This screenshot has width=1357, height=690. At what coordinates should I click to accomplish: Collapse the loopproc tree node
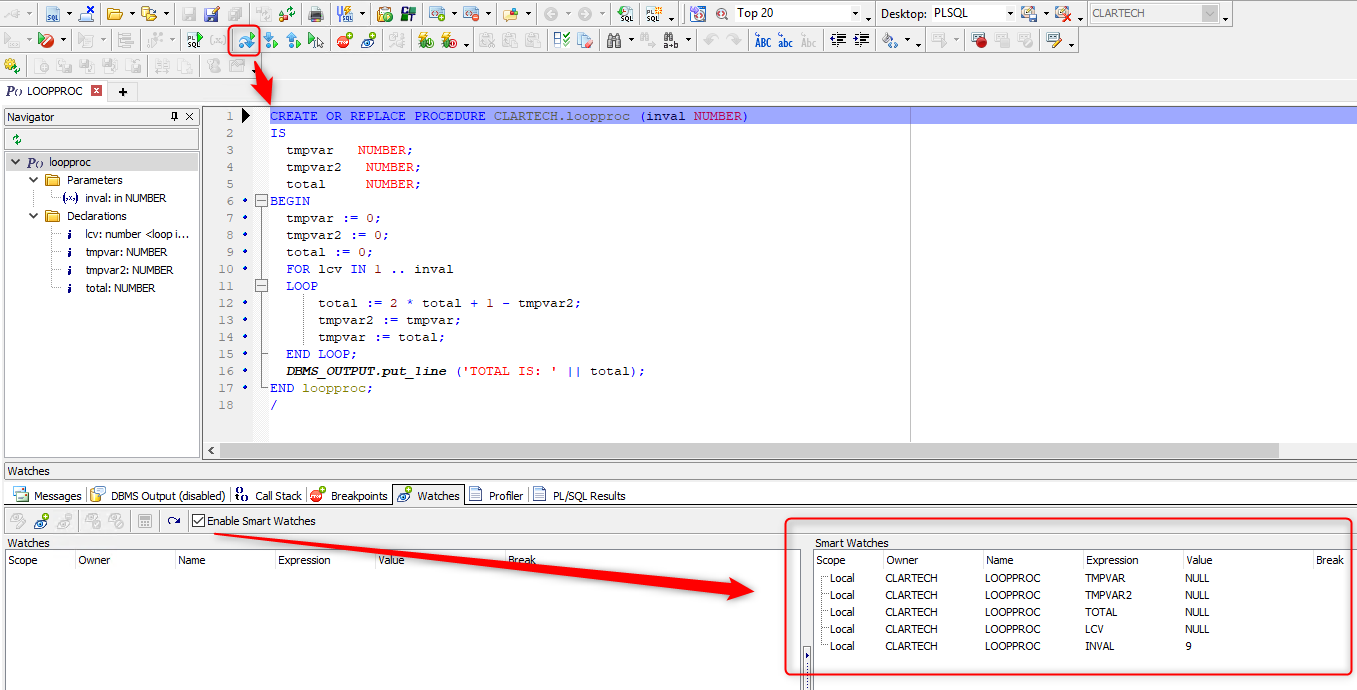point(15,162)
